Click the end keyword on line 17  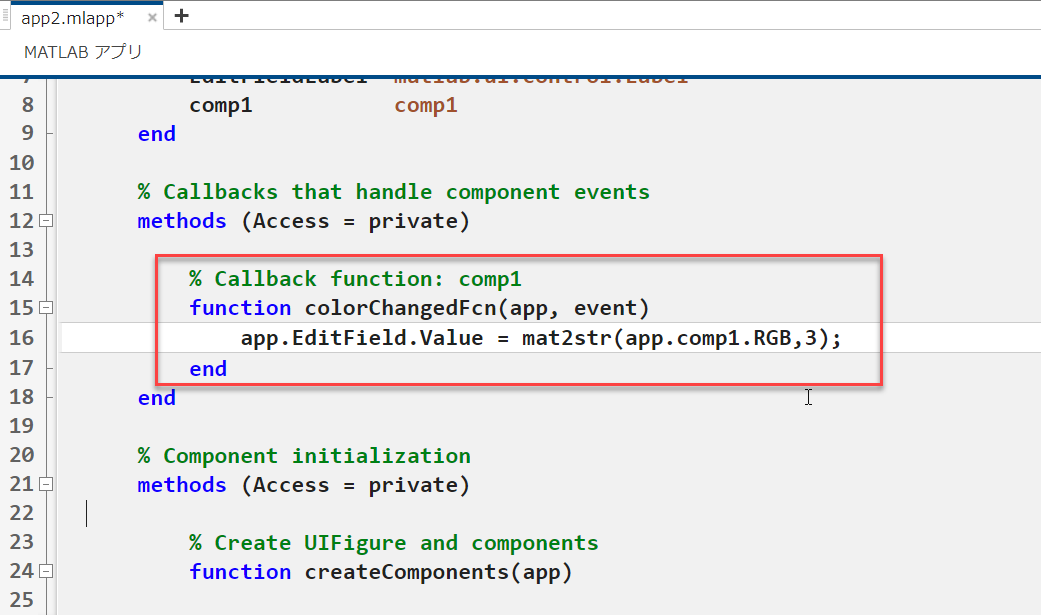pos(208,368)
